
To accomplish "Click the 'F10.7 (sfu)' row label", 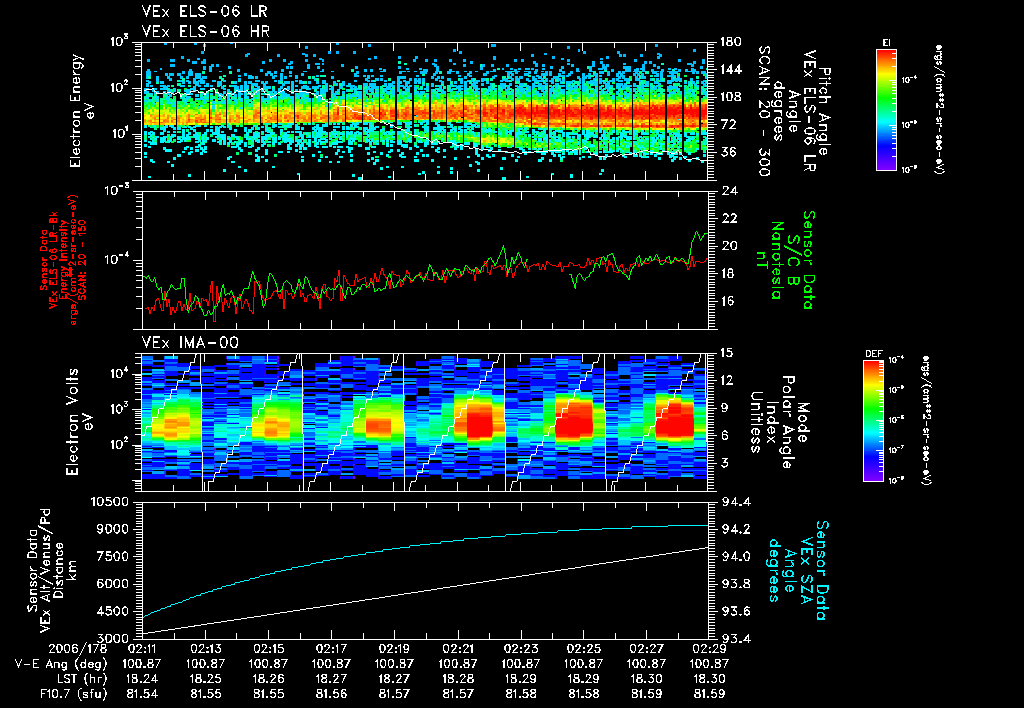I will [x=73, y=694].
